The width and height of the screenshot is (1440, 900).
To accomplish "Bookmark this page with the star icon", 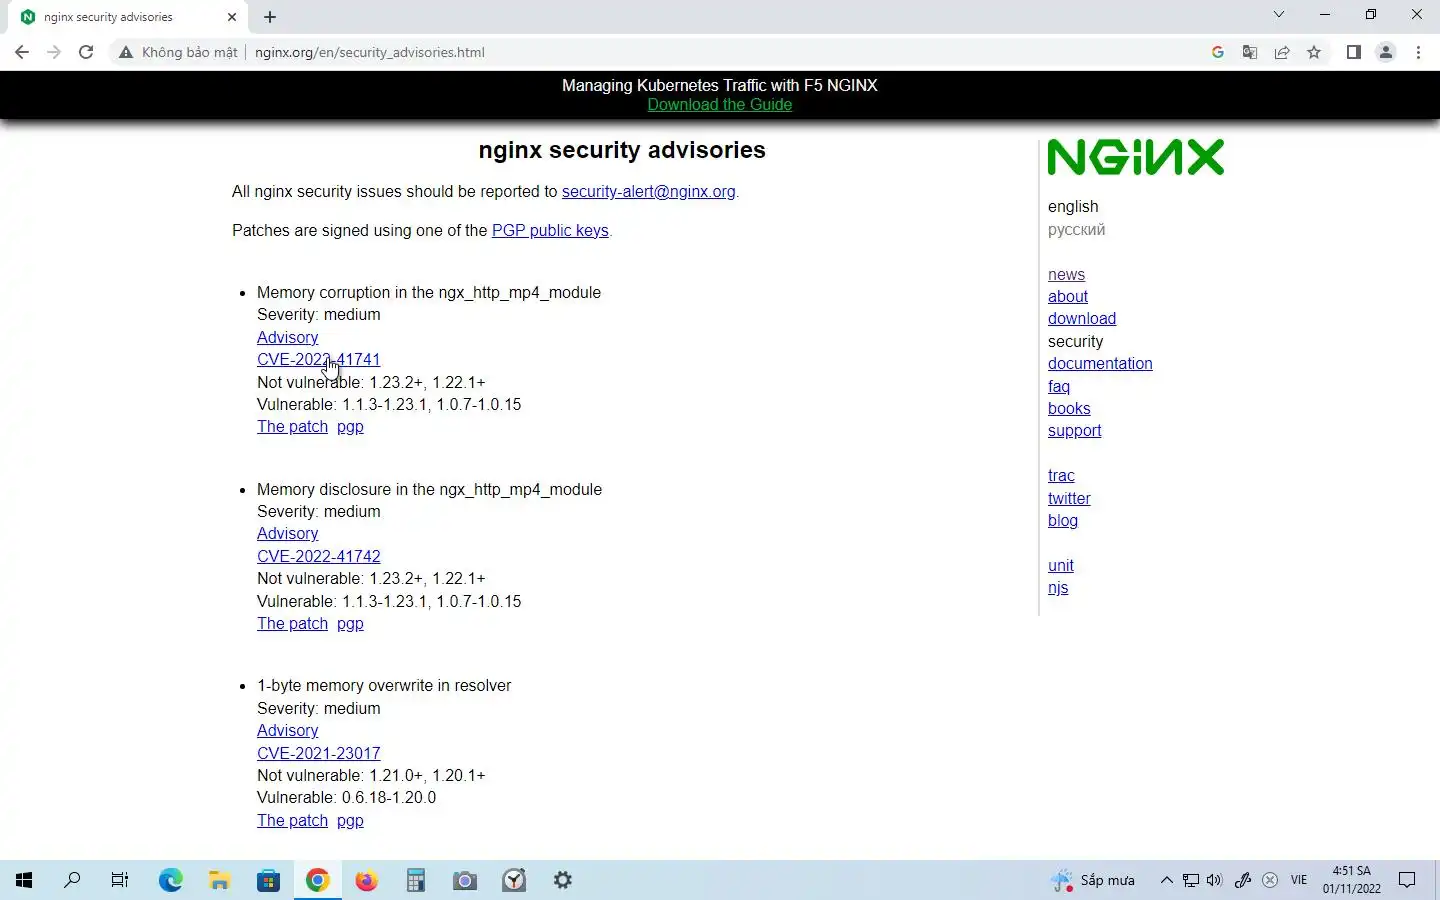I will (x=1314, y=52).
